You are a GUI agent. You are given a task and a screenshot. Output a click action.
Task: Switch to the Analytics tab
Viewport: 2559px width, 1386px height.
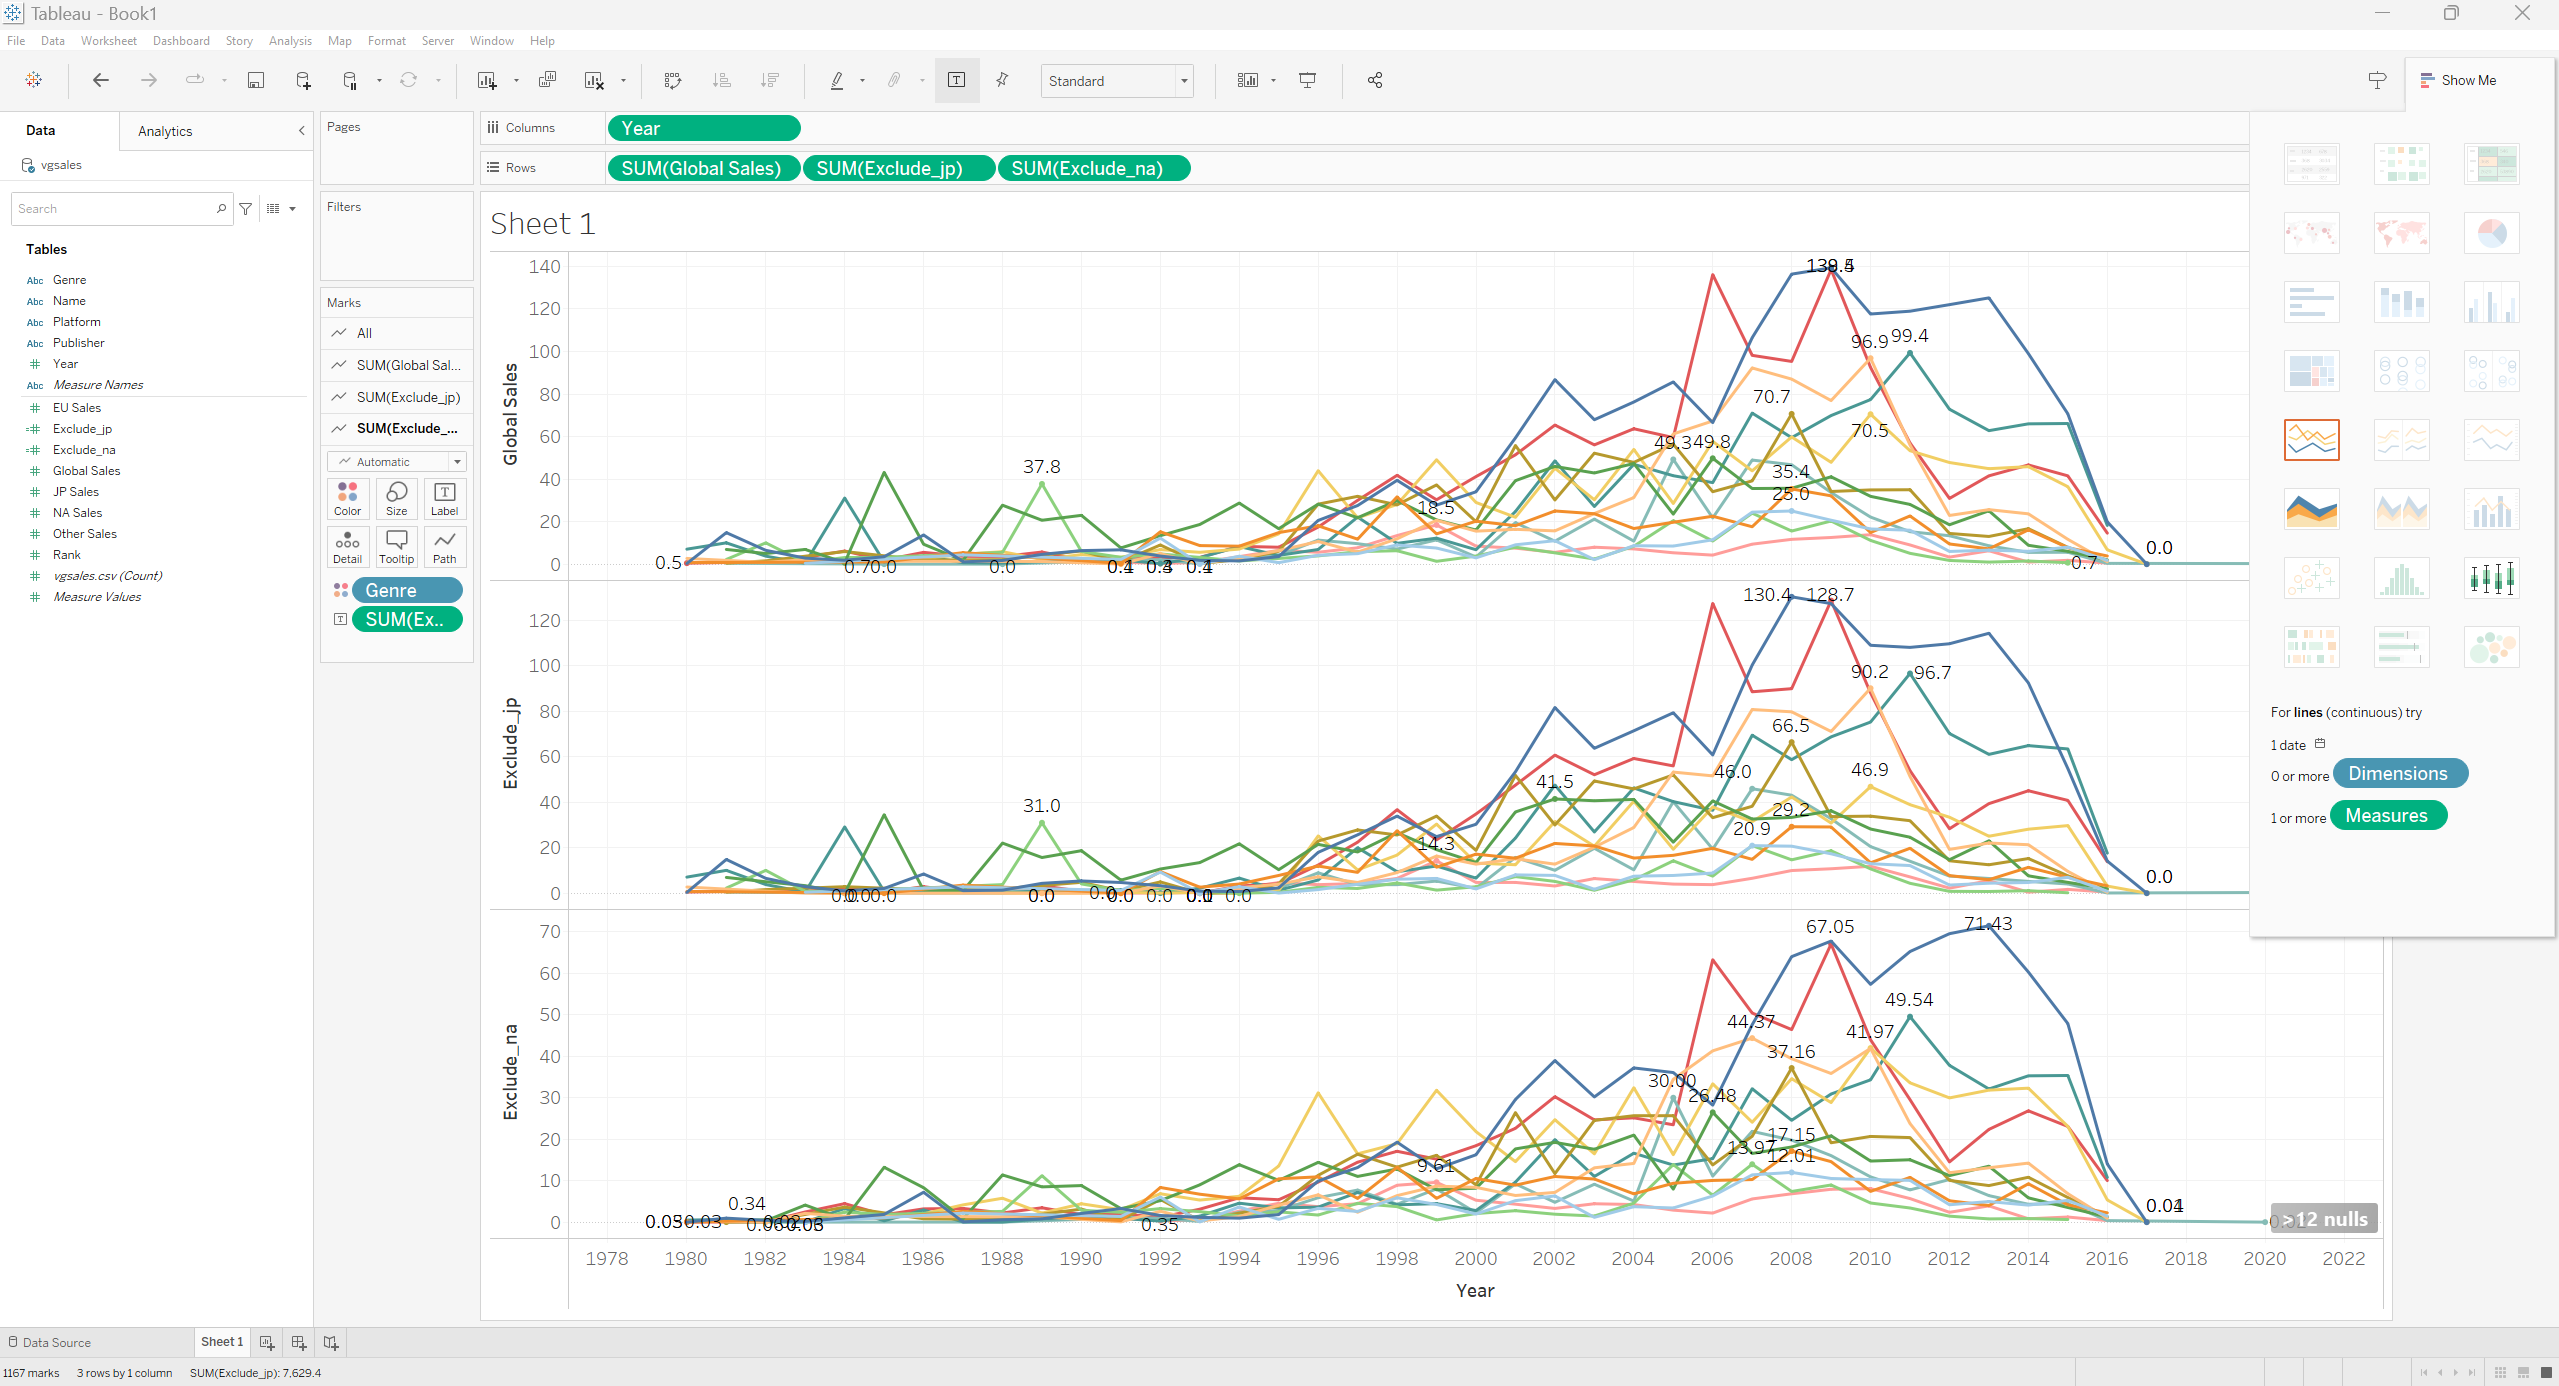point(165,131)
